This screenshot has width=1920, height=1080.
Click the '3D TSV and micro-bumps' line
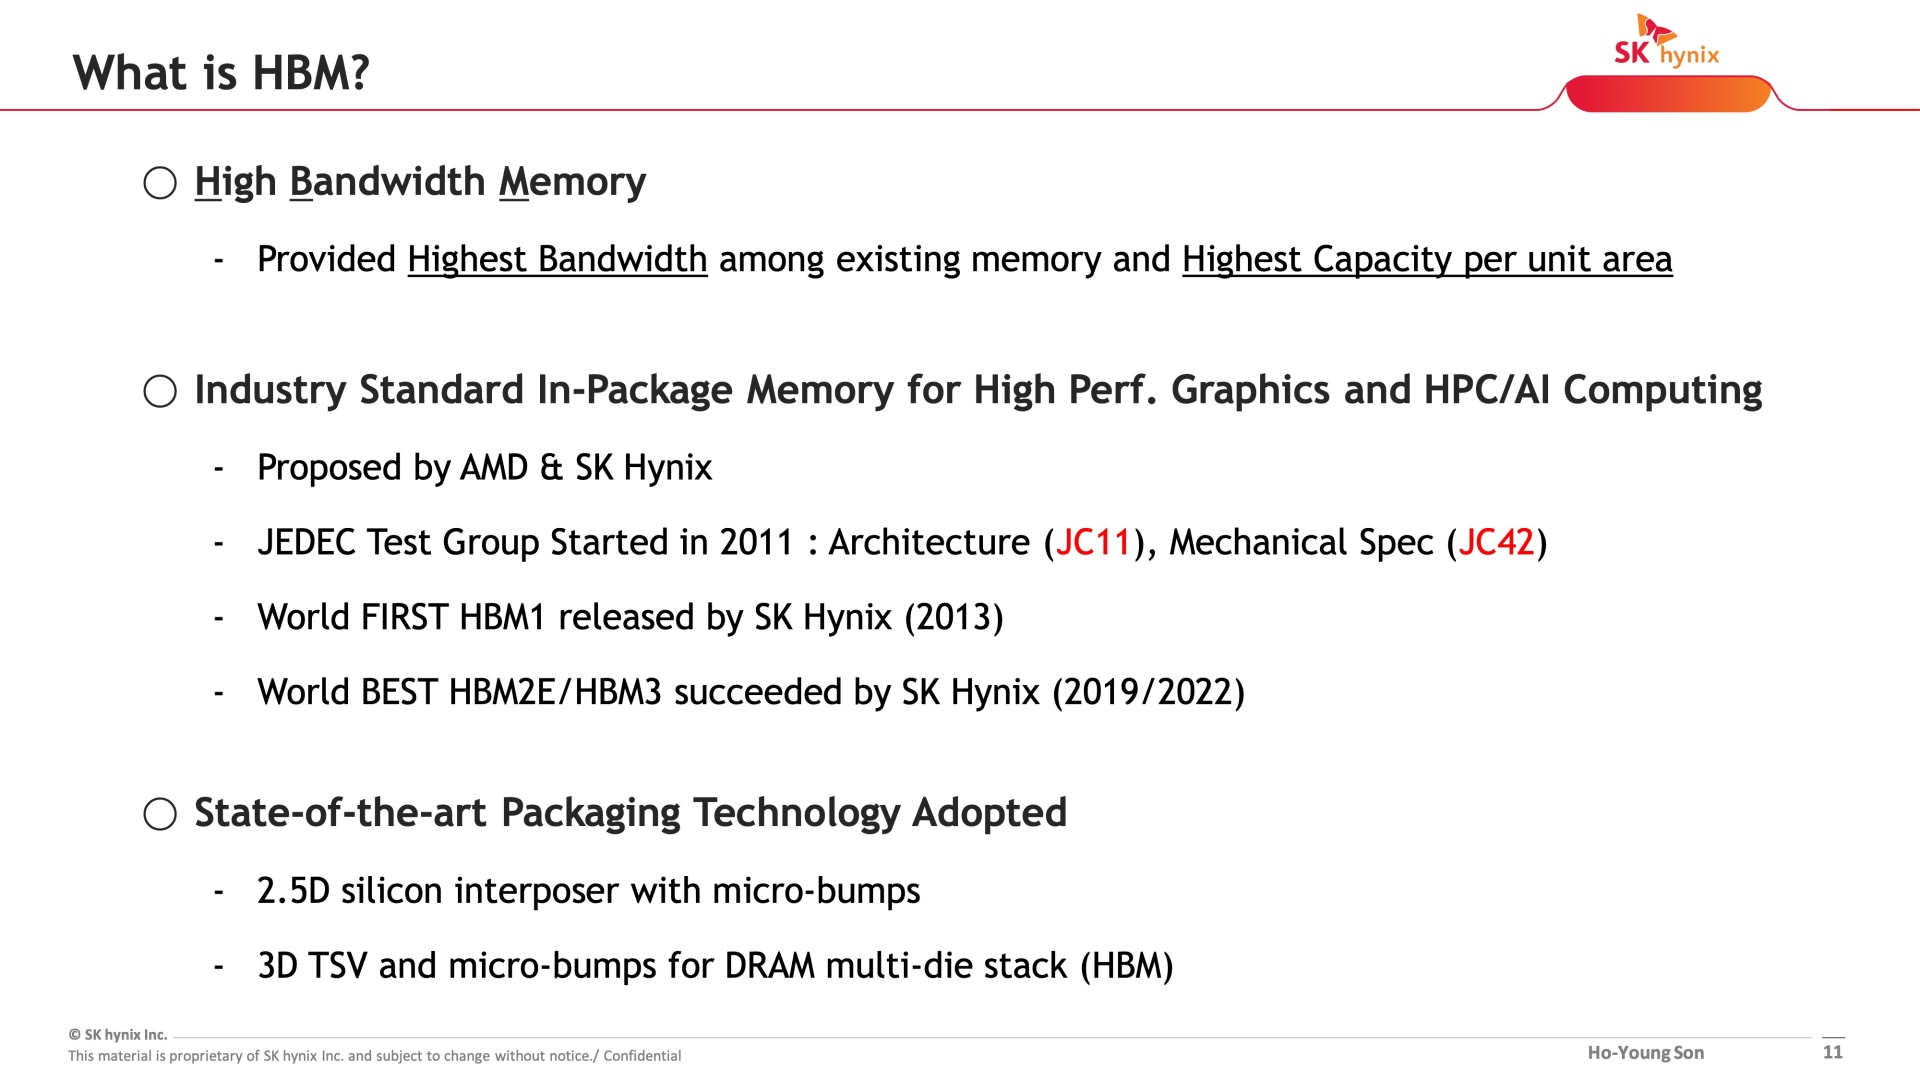click(715, 966)
